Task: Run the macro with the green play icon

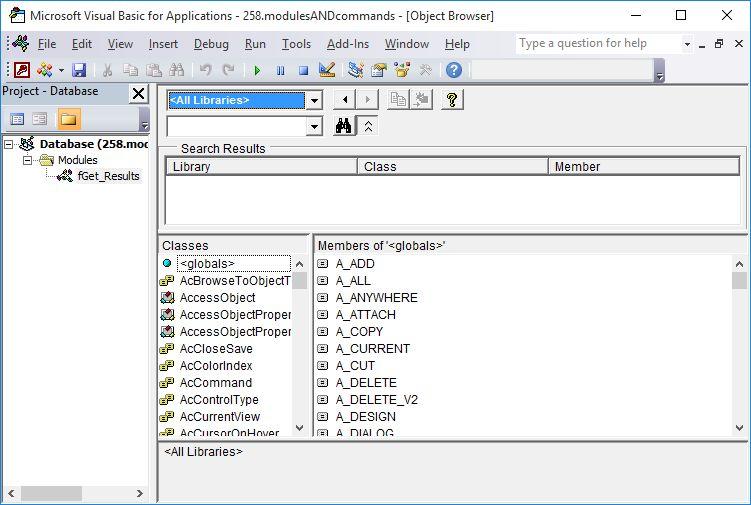Action: coord(257,70)
